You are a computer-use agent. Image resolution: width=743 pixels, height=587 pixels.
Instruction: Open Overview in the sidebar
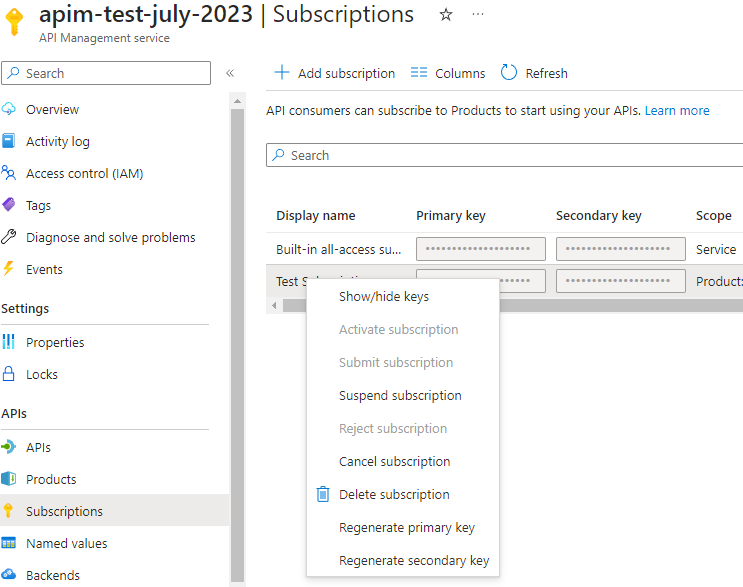click(52, 109)
